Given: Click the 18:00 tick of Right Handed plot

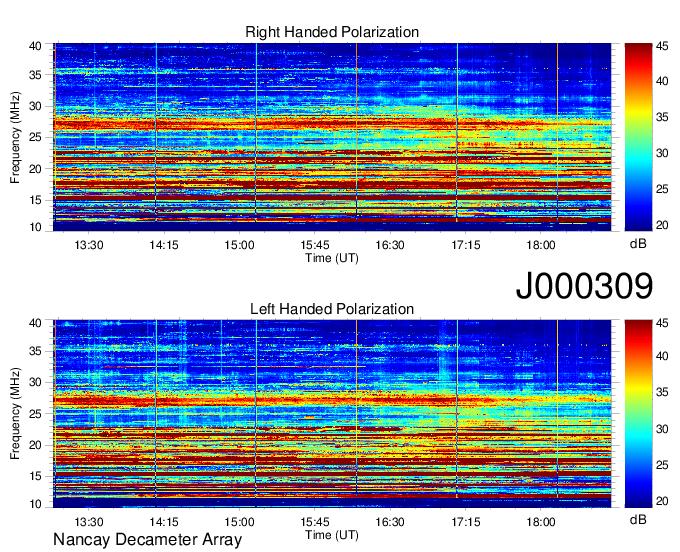Looking at the screenshot, I should point(541,245).
